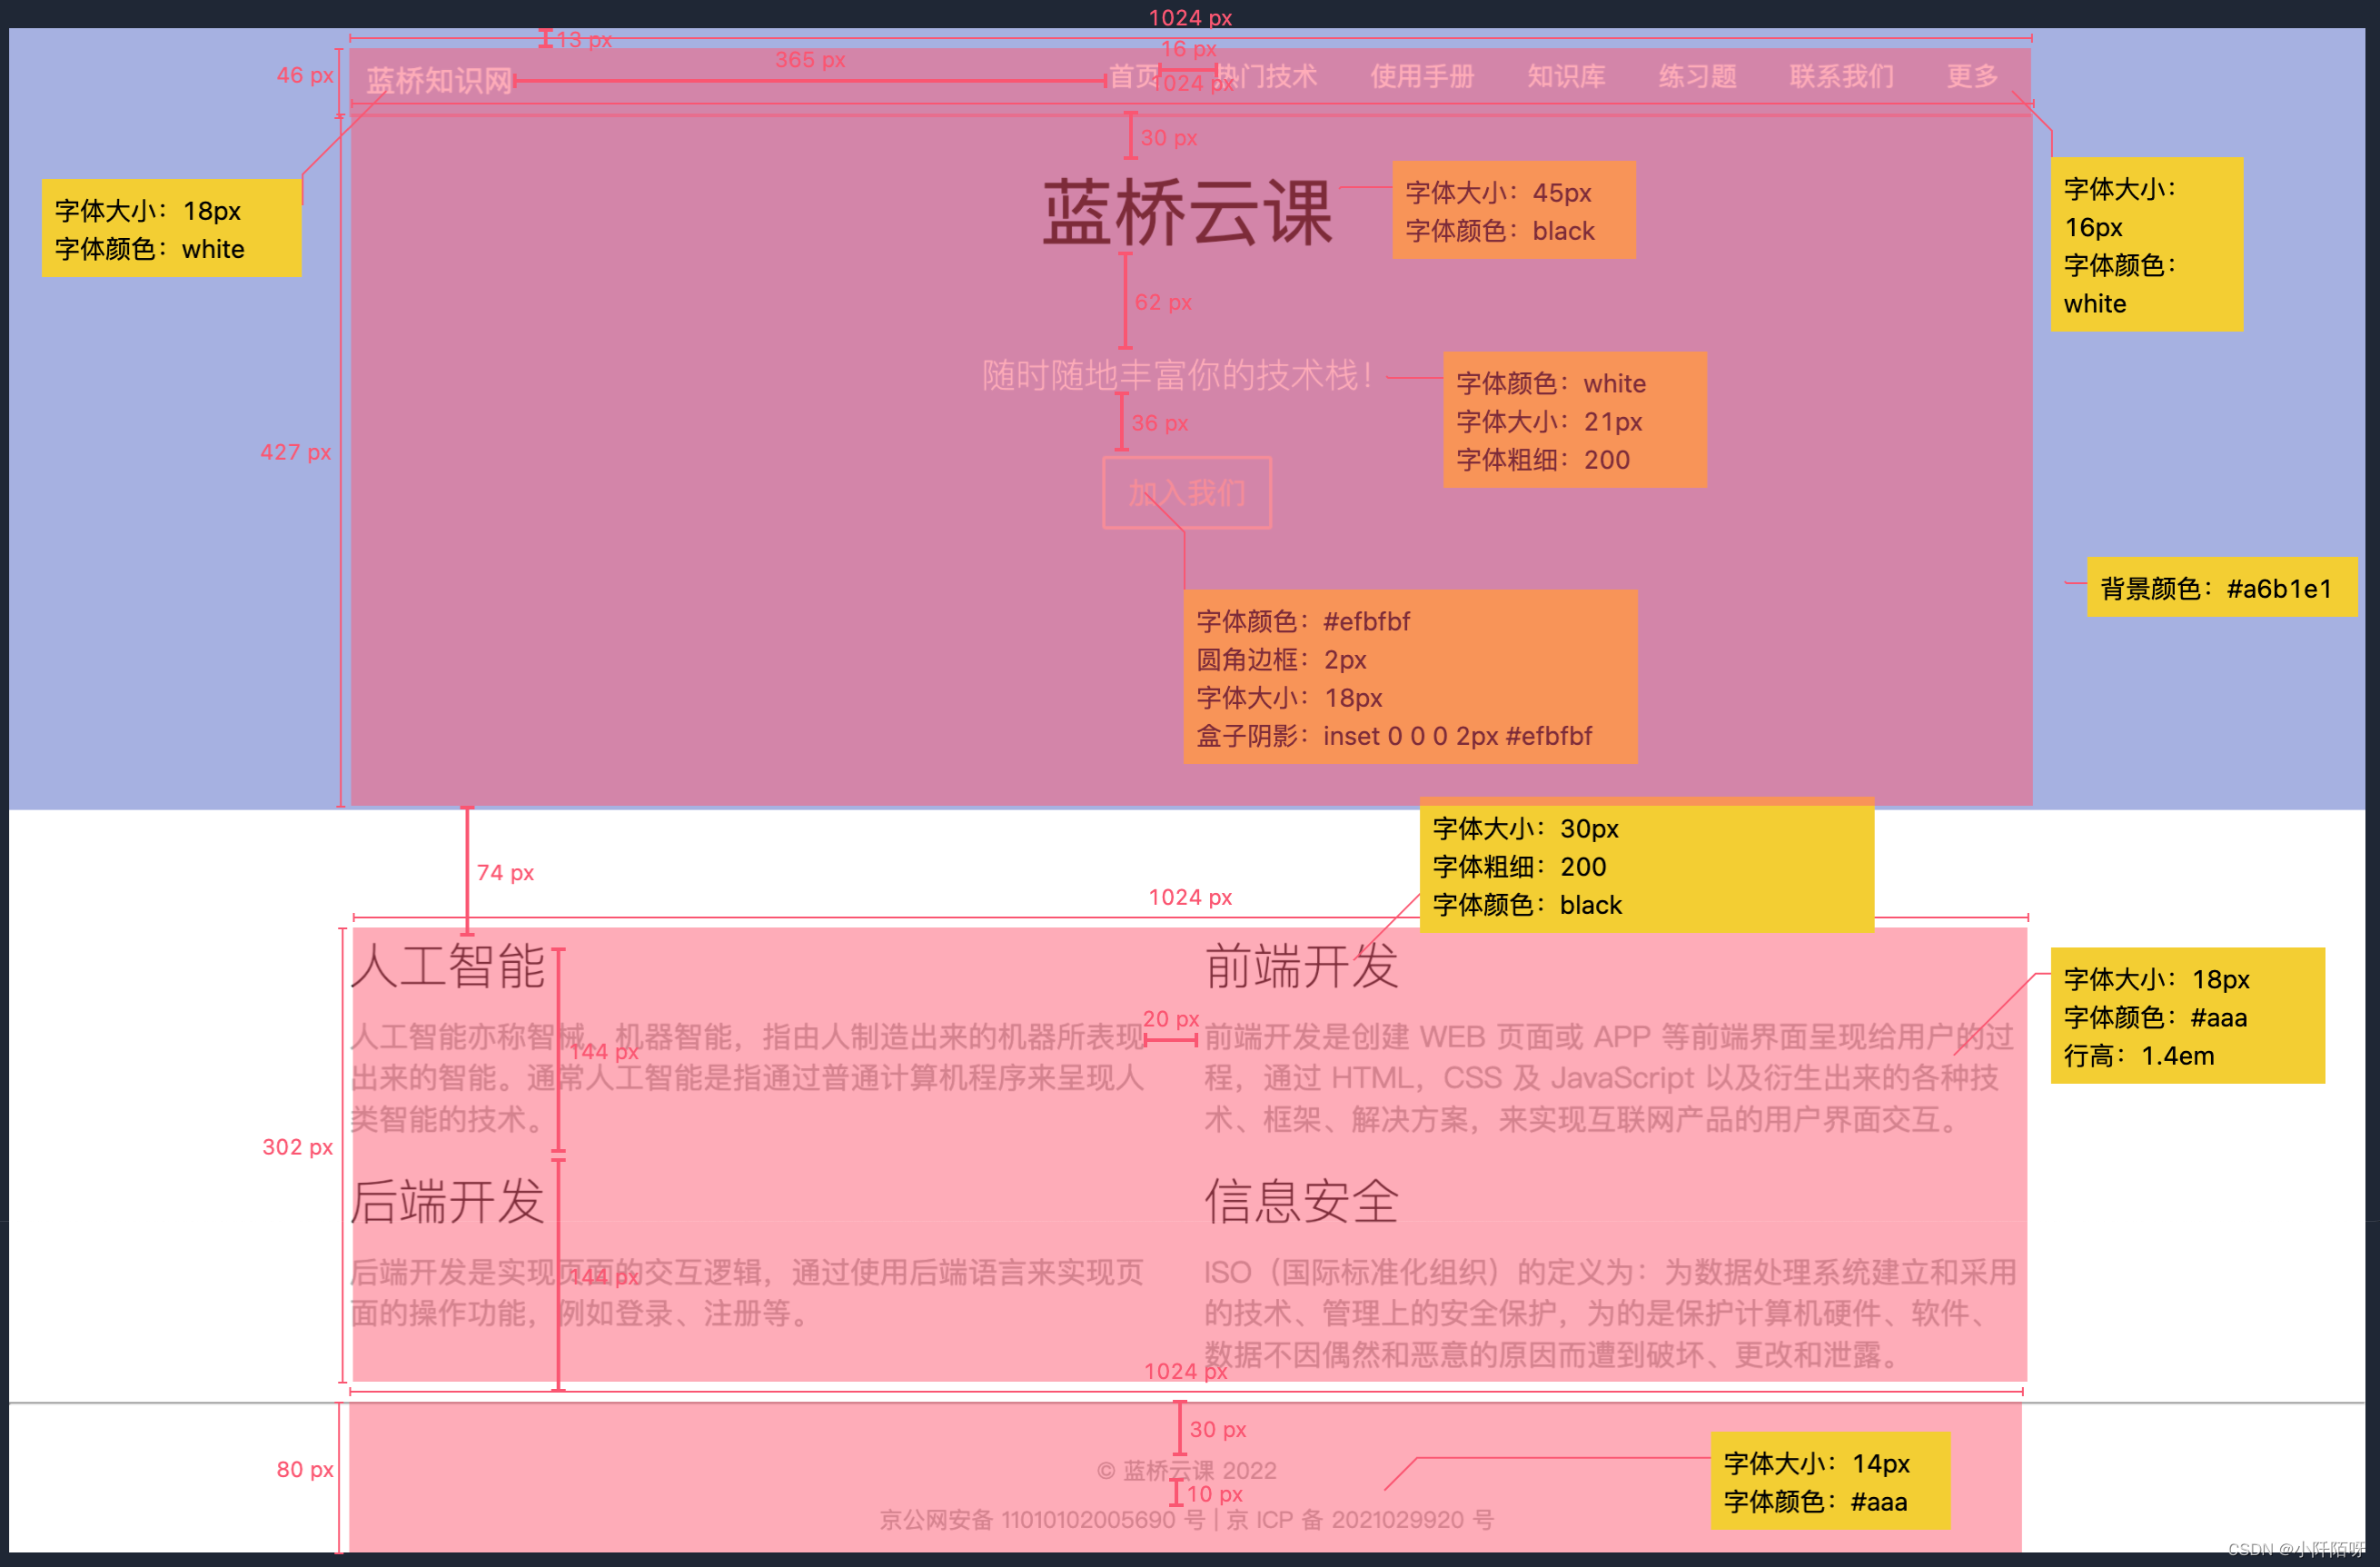Click the 后端开发 section heading
The height and width of the screenshot is (1567, 2380).
(447, 1201)
